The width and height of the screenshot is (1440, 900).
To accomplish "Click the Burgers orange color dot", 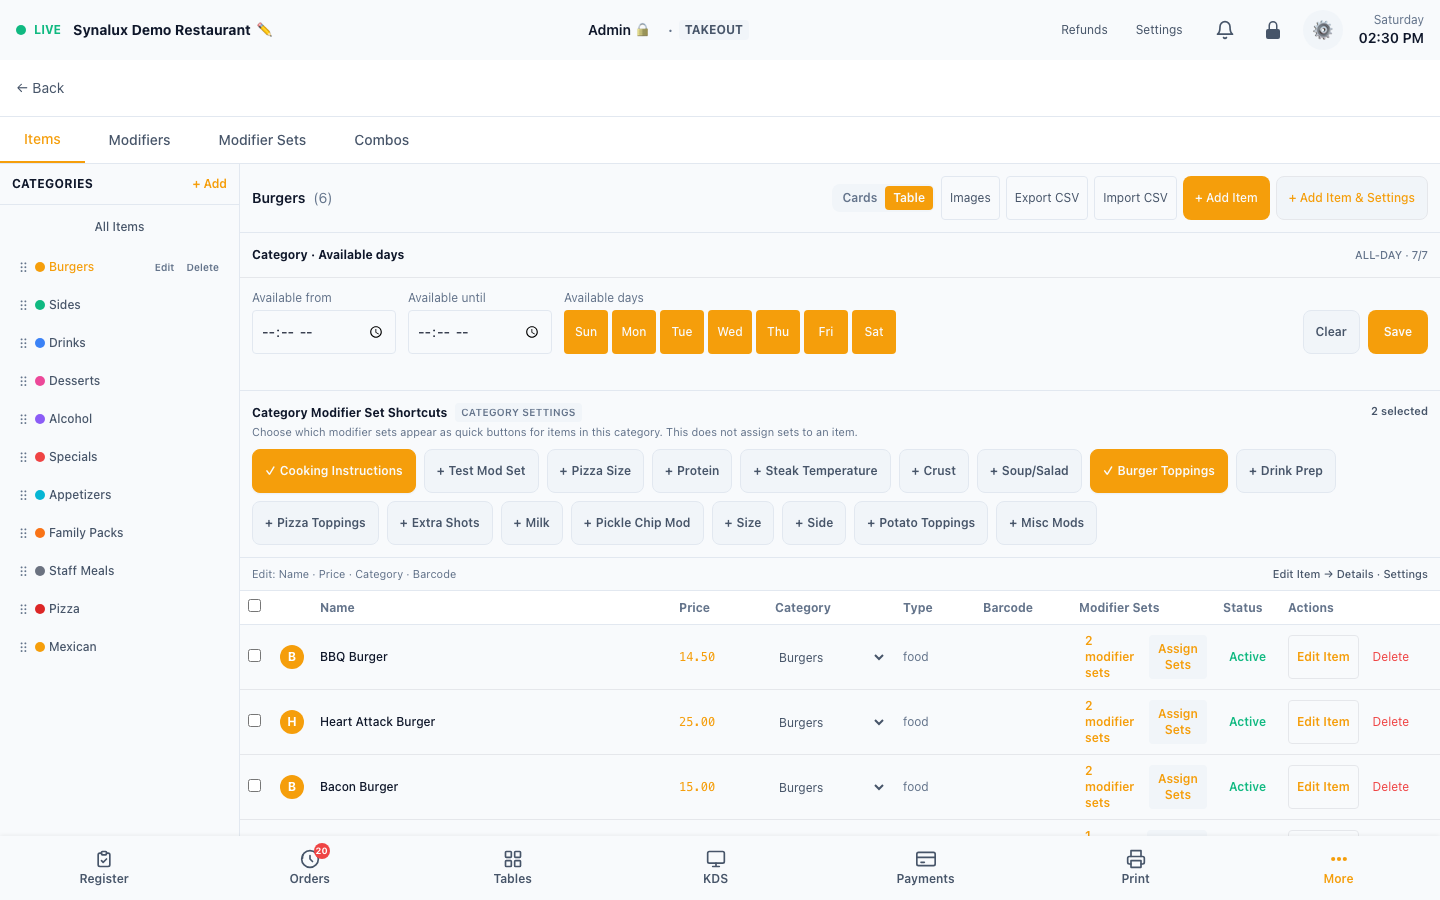I will click(40, 267).
